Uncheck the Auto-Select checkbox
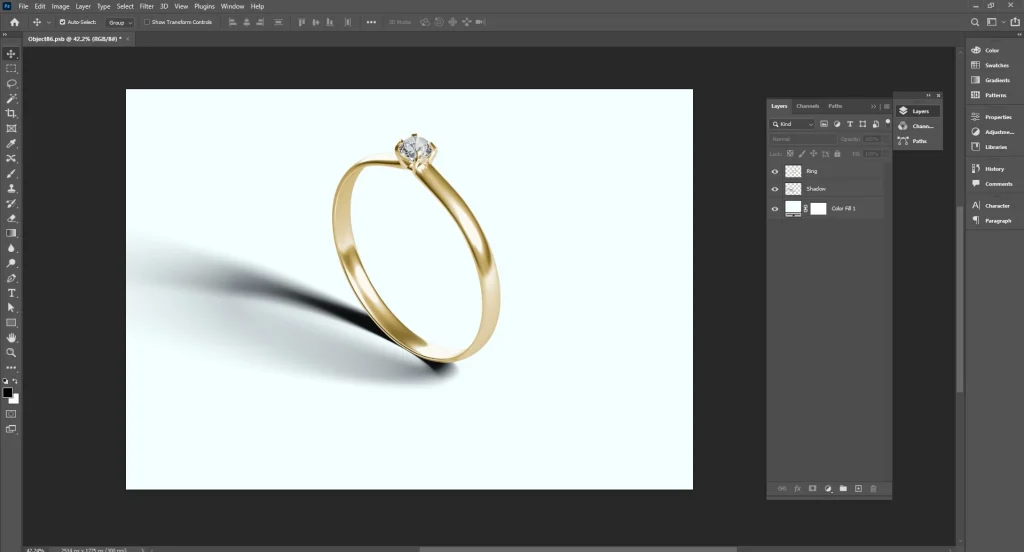This screenshot has width=1024, height=552. (x=63, y=22)
